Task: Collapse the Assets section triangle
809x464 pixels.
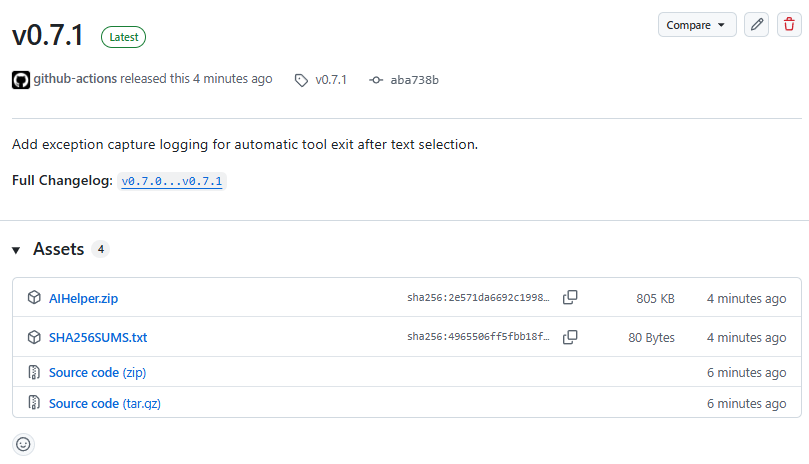Action: coord(16,250)
